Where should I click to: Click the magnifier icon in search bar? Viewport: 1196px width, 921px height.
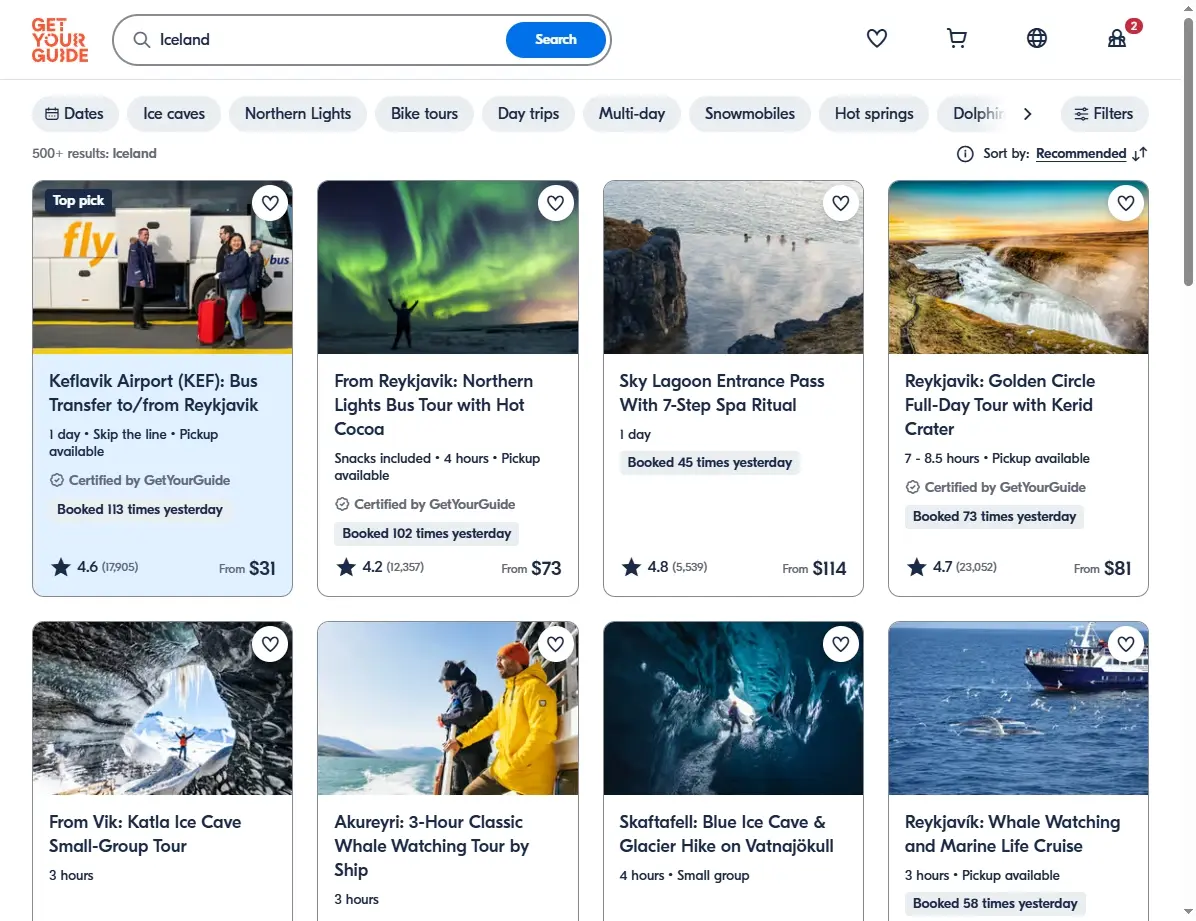pyautogui.click(x=142, y=40)
